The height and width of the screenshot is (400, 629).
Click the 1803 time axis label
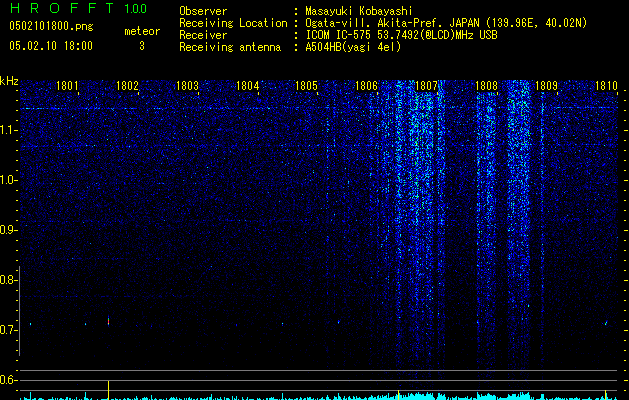pyautogui.click(x=187, y=85)
